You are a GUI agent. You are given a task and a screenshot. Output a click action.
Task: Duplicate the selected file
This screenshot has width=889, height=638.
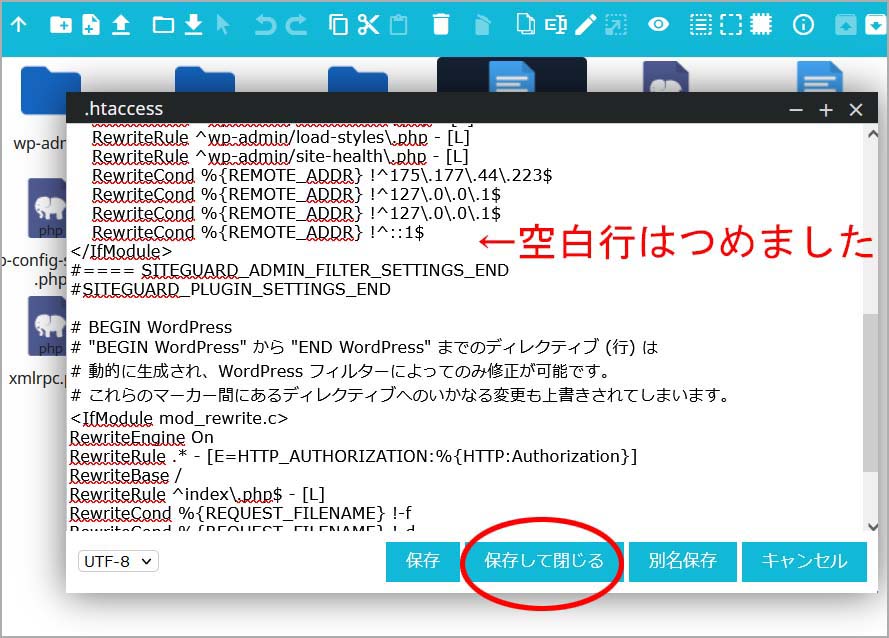click(525, 24)
